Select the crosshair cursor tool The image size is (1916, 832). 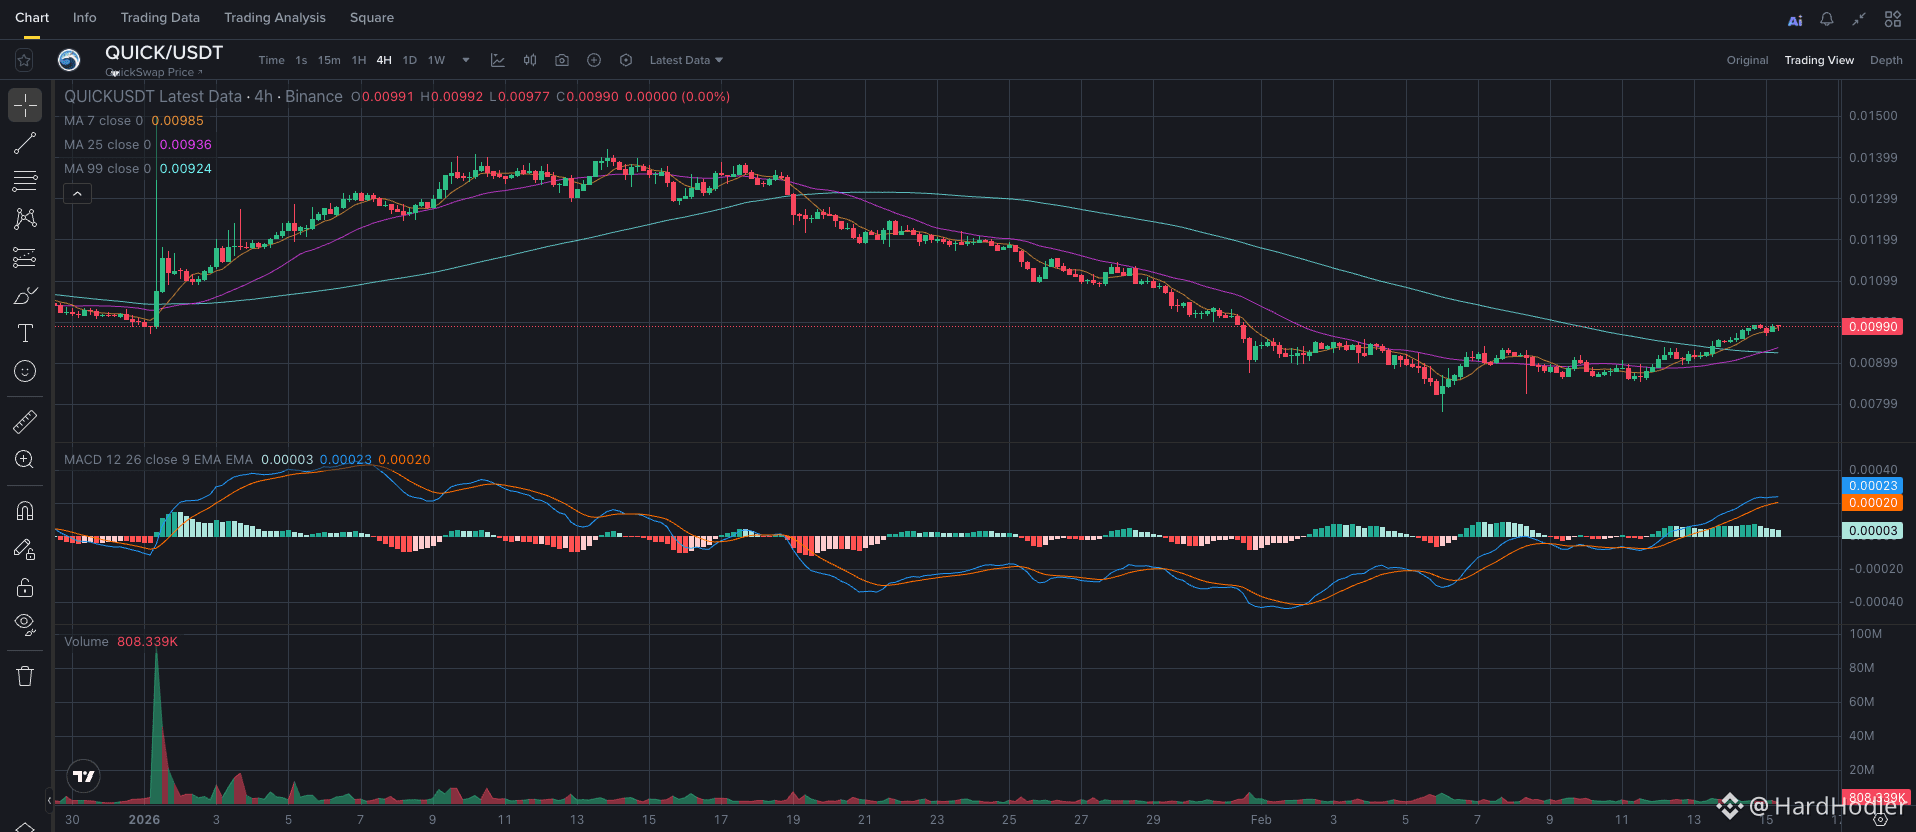click(x=25, y=105)
